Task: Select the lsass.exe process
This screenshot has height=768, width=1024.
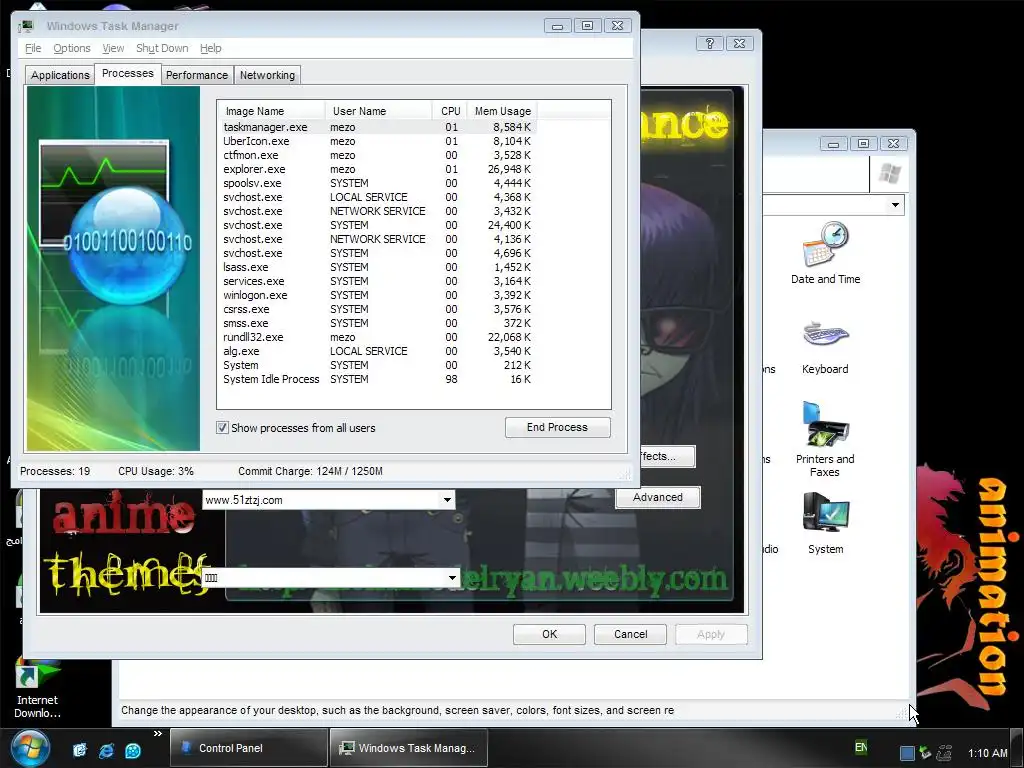Action: [x=377, y=267]
